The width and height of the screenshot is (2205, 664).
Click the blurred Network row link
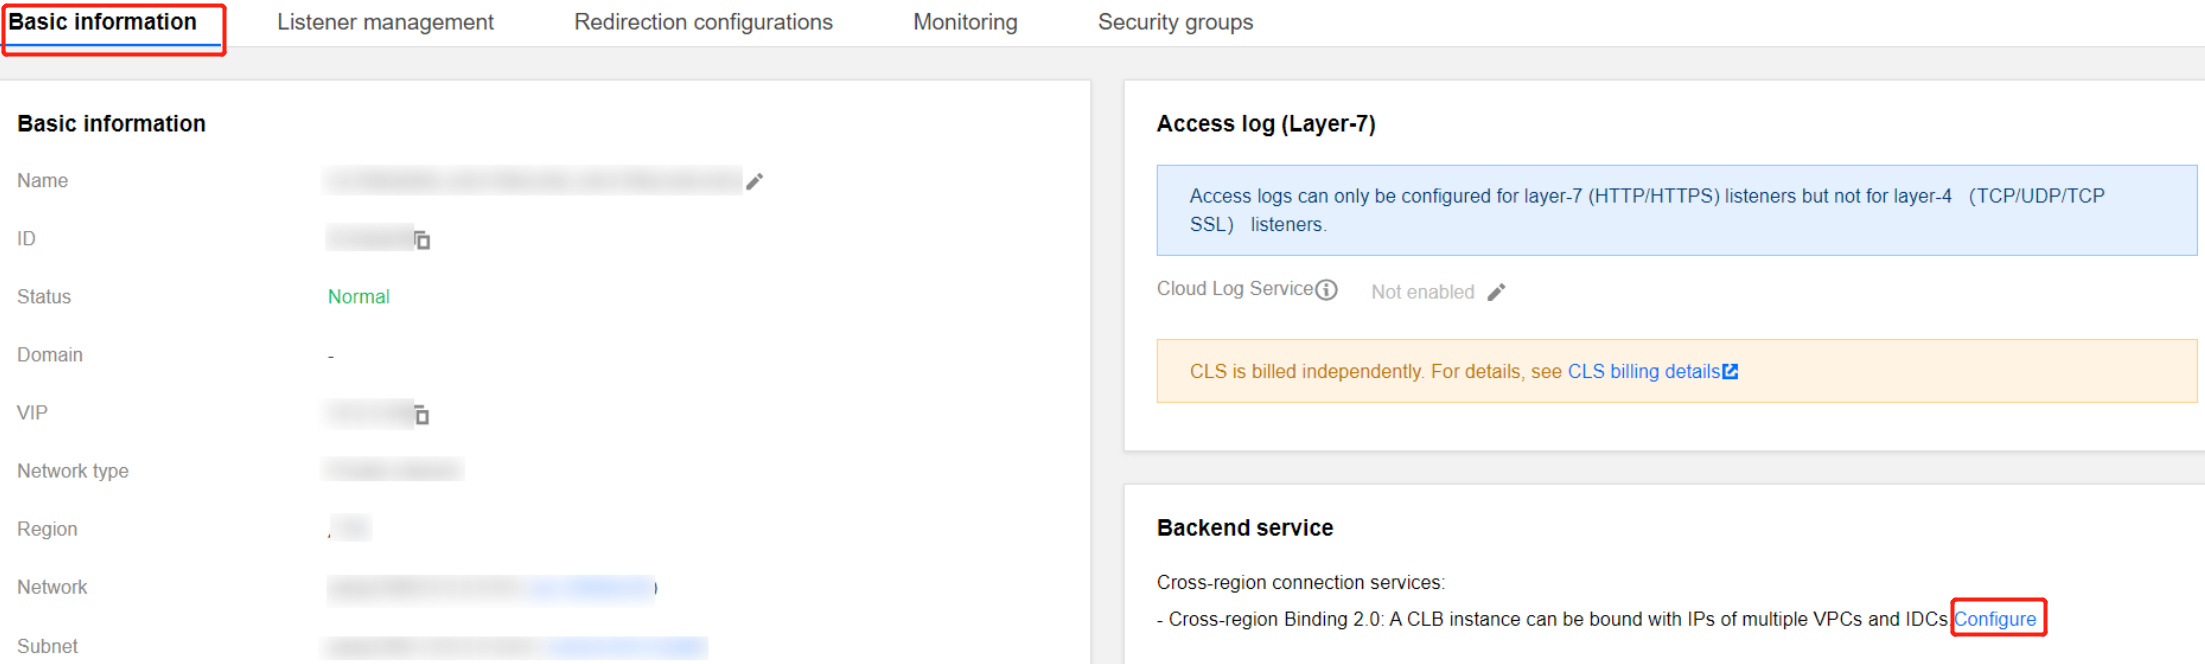click(590, 588)
